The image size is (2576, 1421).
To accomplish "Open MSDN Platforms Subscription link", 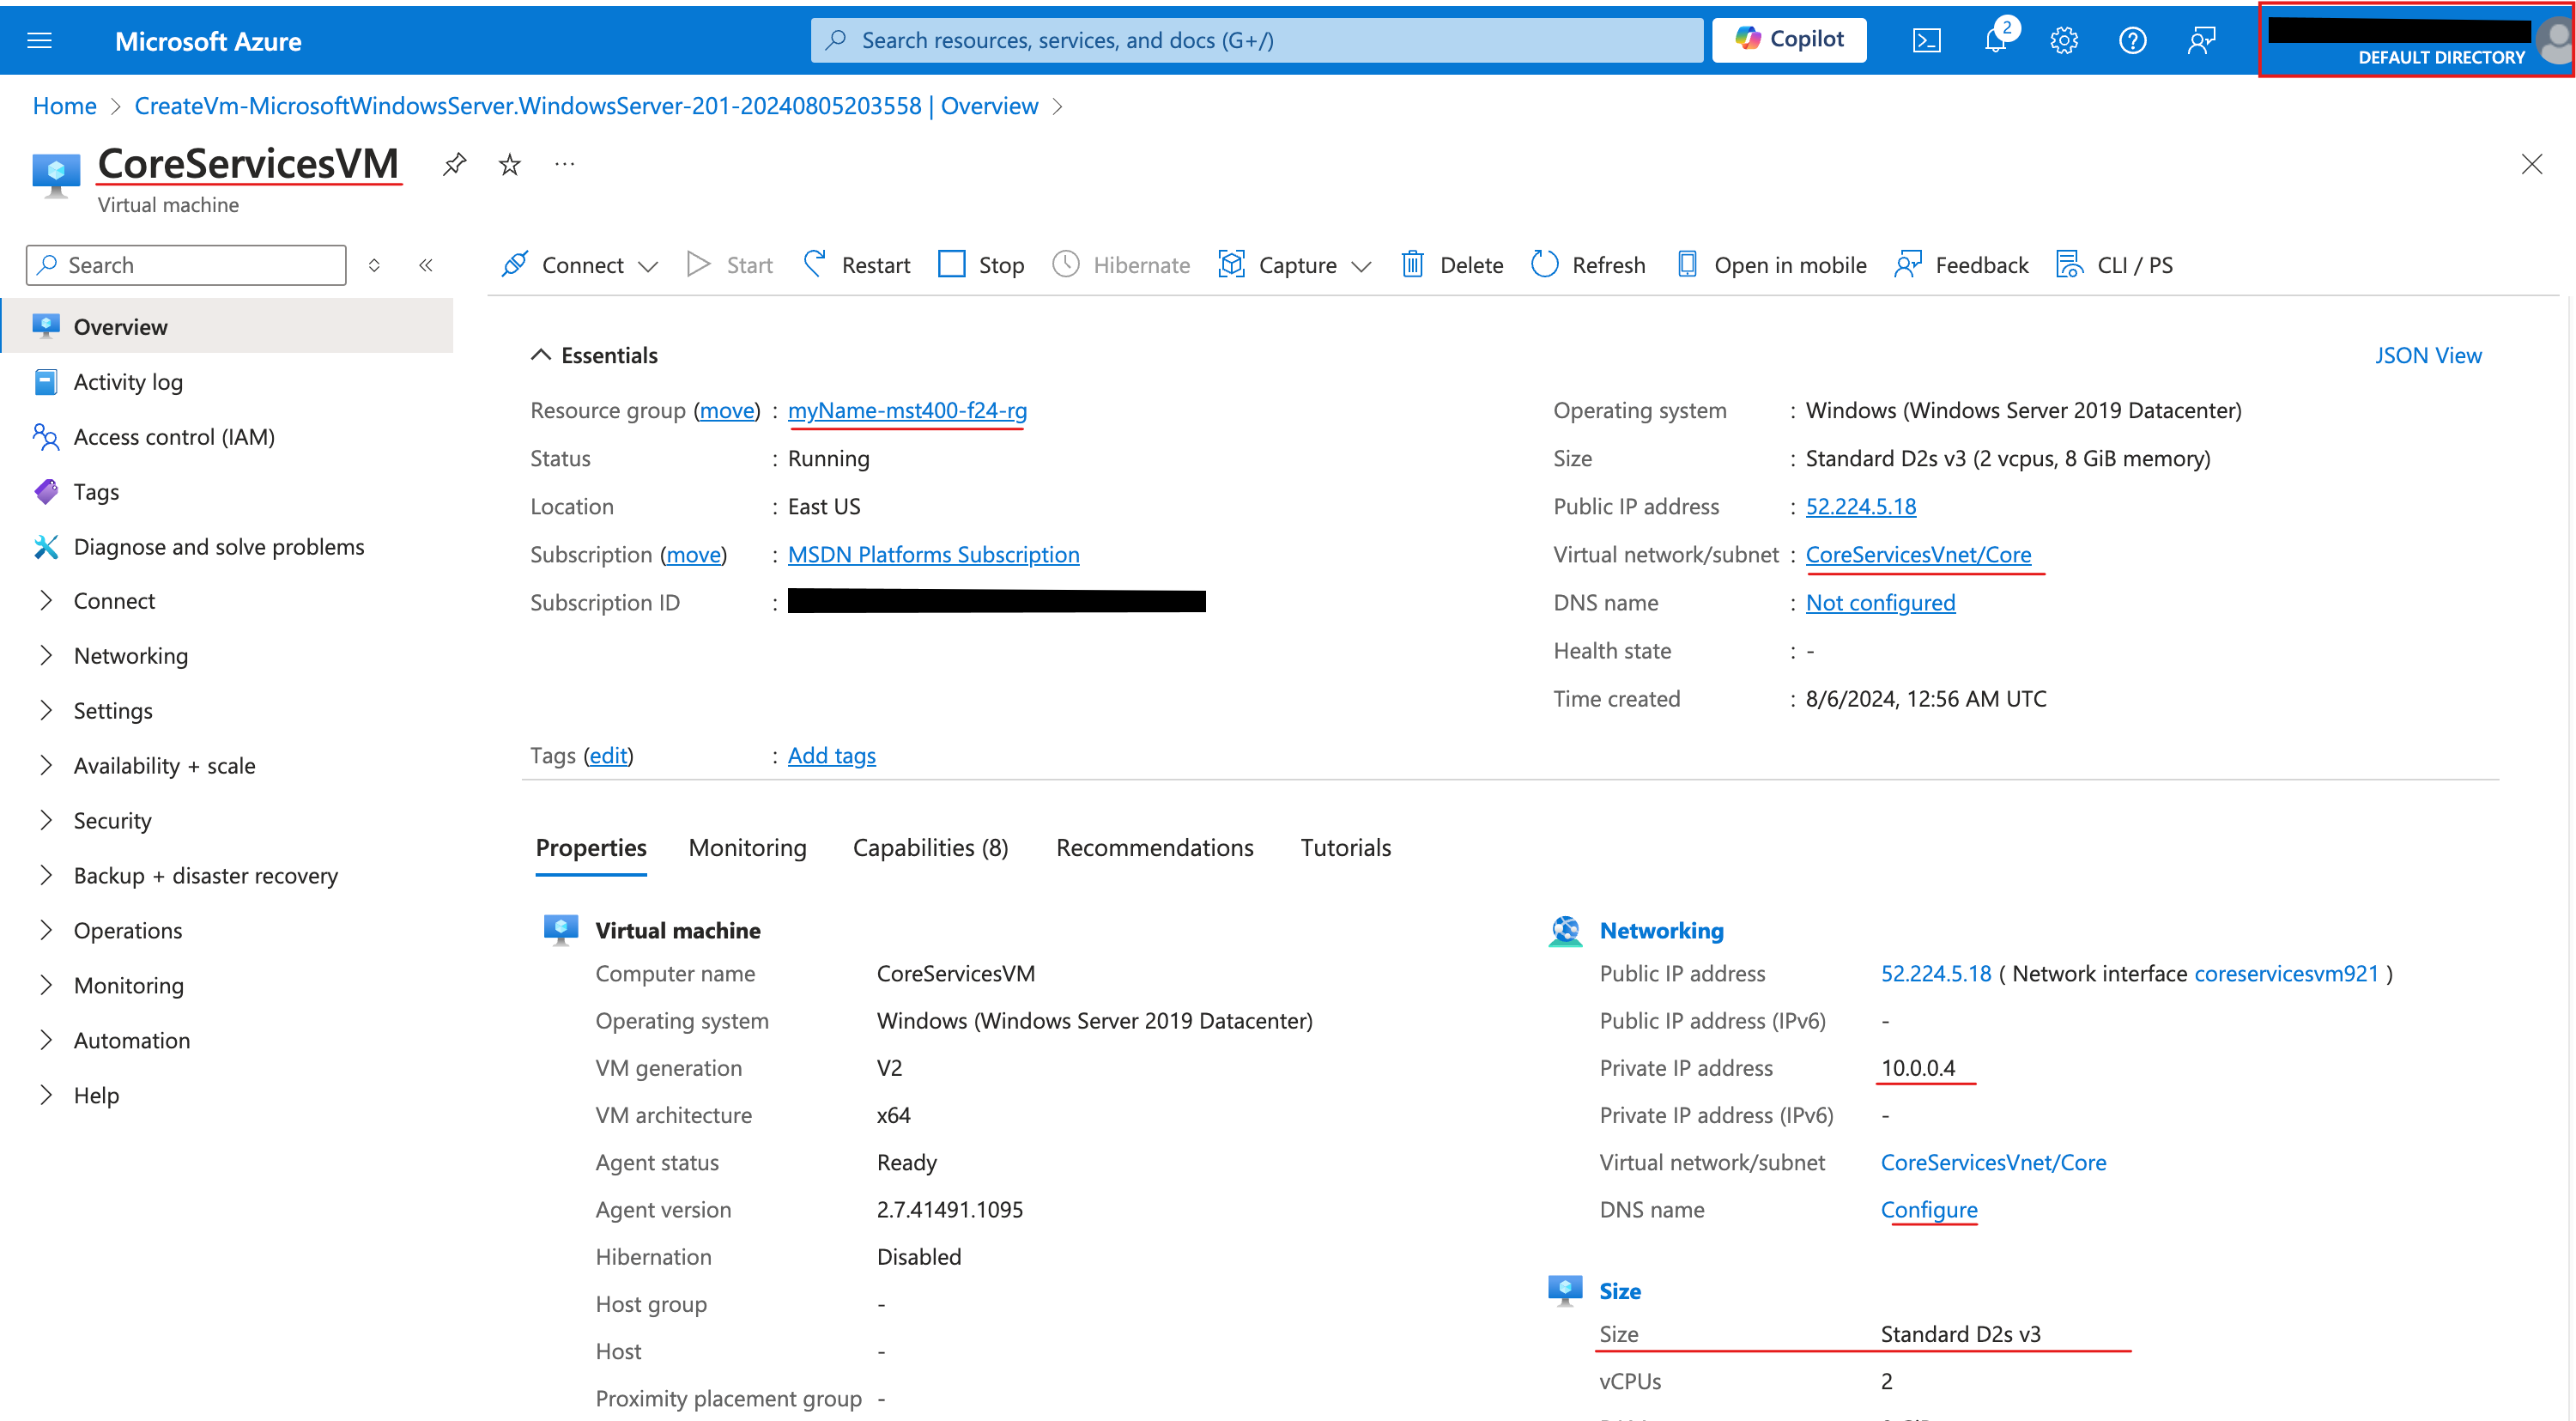I will [x=933, y=555].
